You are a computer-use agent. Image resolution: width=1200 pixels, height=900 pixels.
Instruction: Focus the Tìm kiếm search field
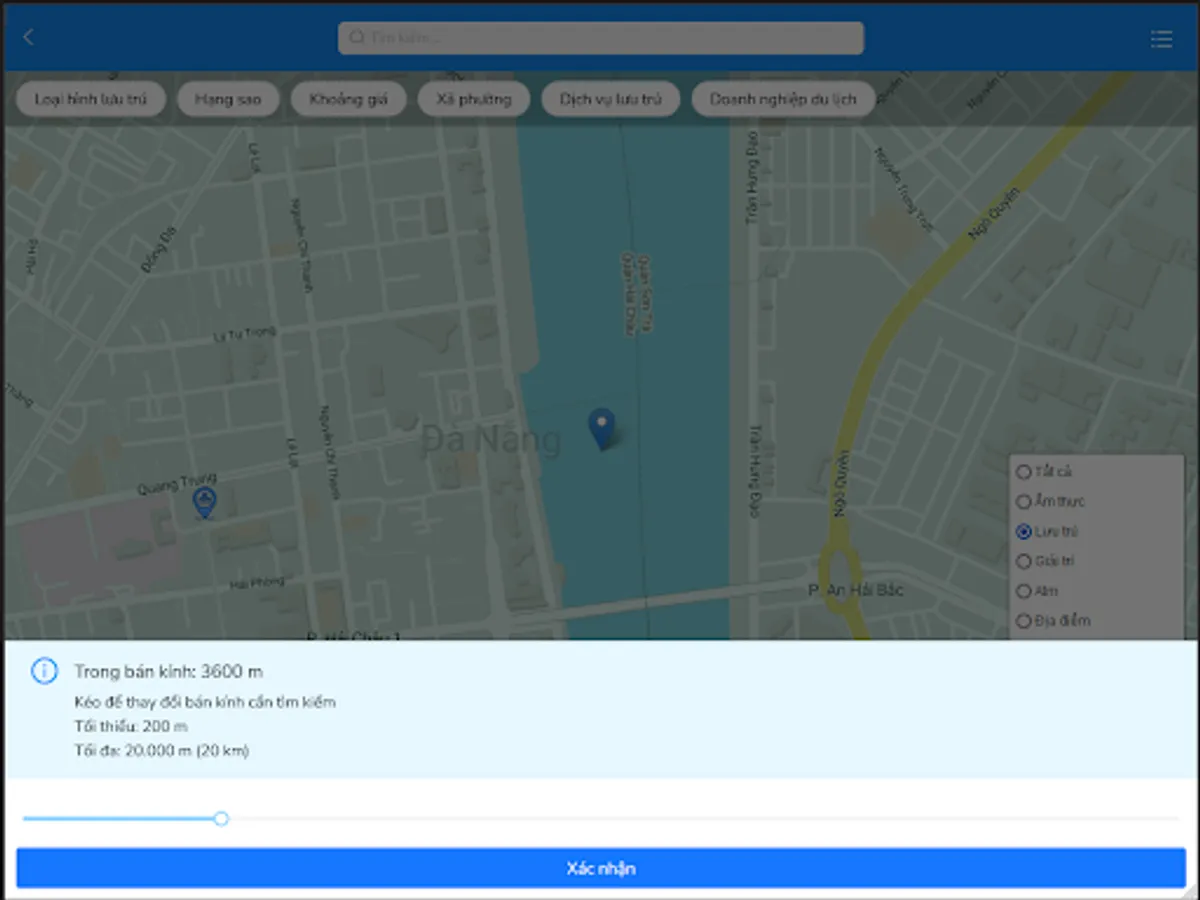(x=601, y=38)
